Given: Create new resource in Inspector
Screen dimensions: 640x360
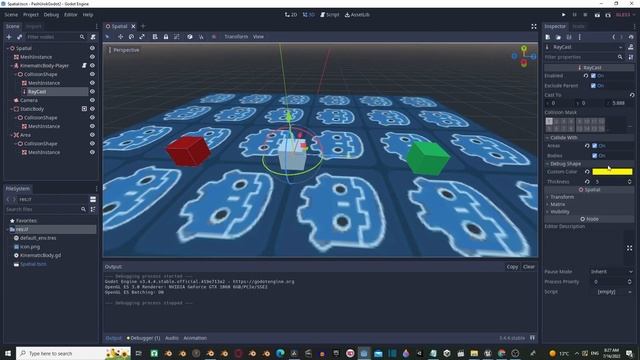Looking at the screenshot, I should click(x=548, y=37).
